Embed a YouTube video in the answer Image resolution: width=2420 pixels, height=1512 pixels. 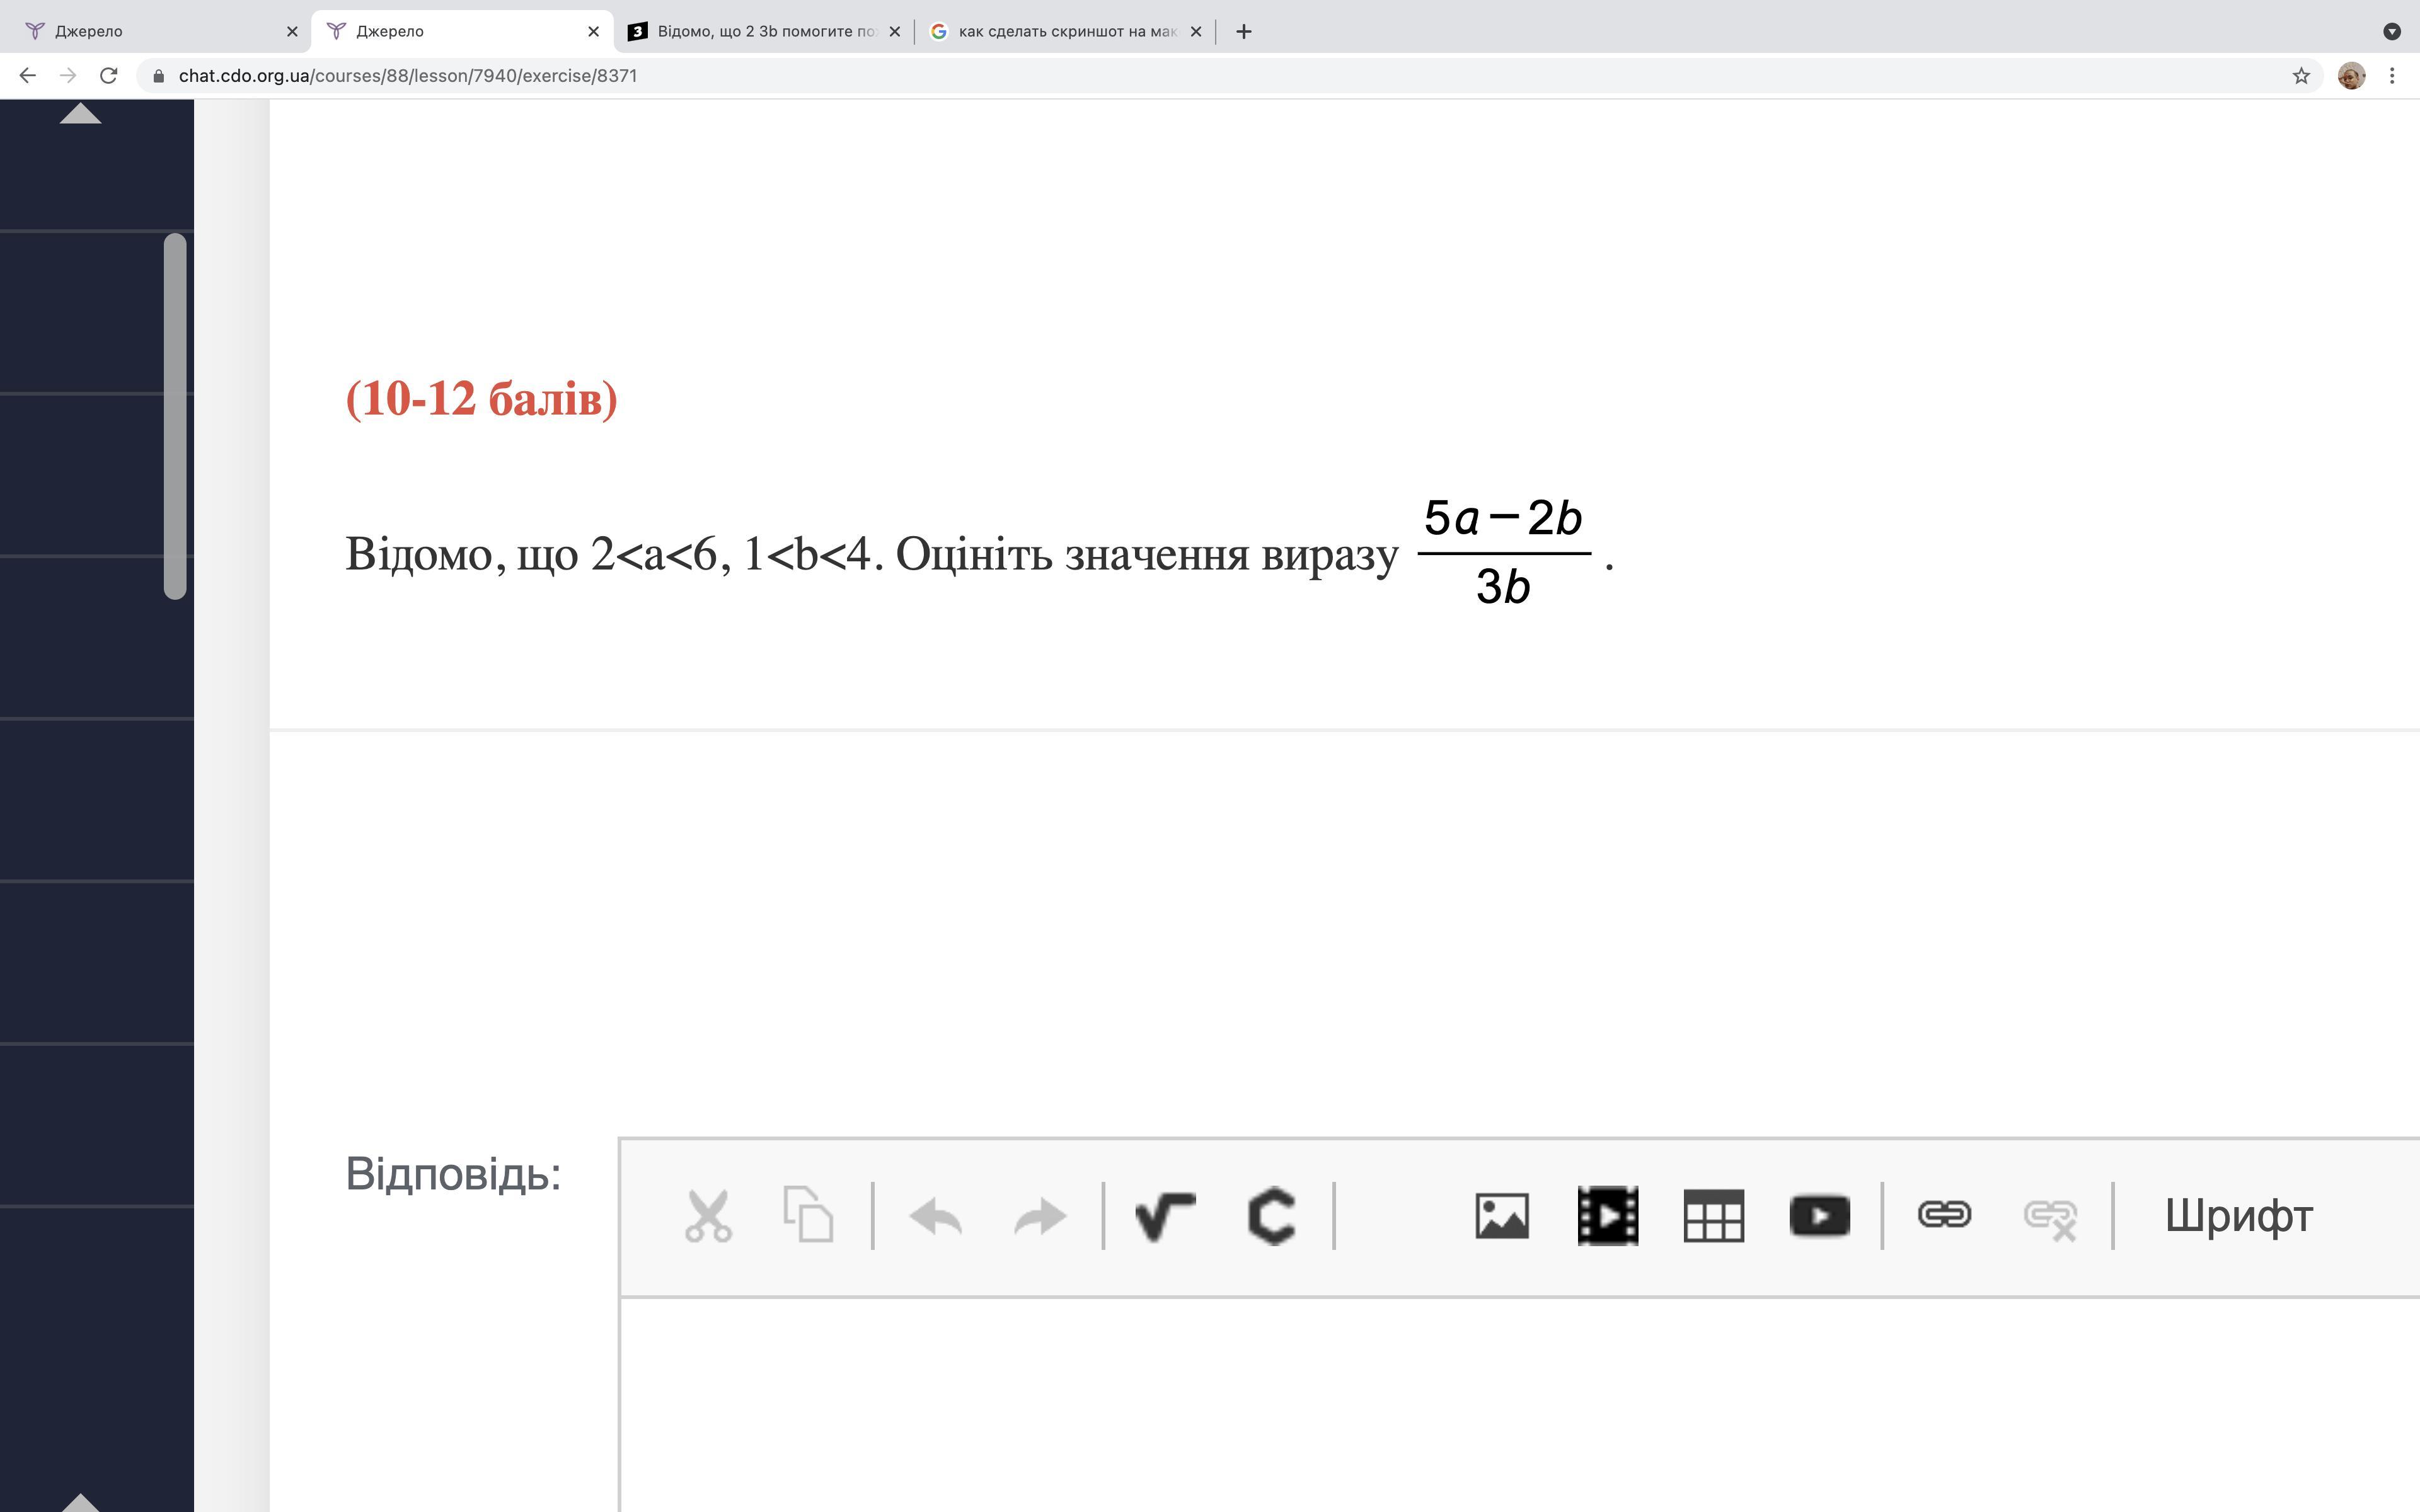point(1819,1216)
